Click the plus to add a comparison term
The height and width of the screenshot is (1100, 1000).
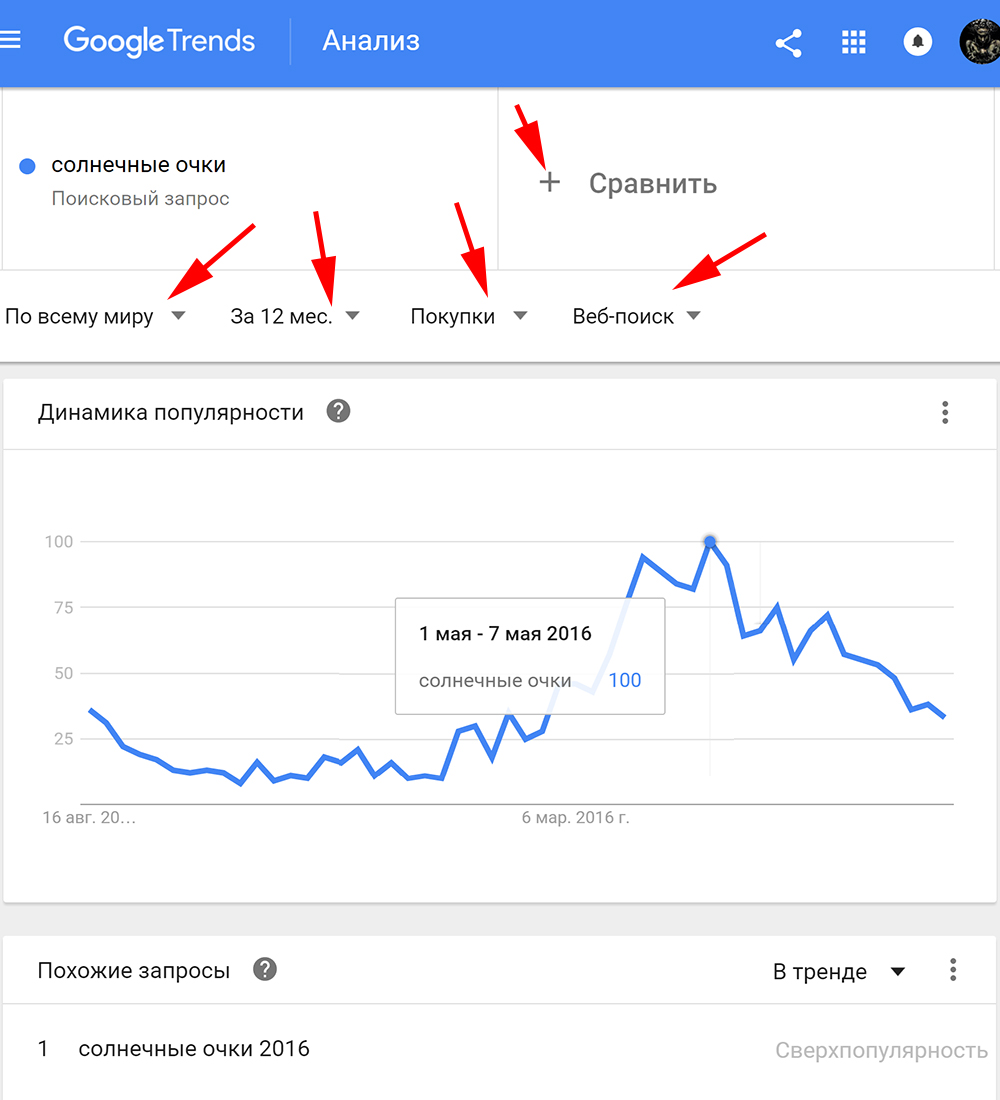[x=549, y=183]
